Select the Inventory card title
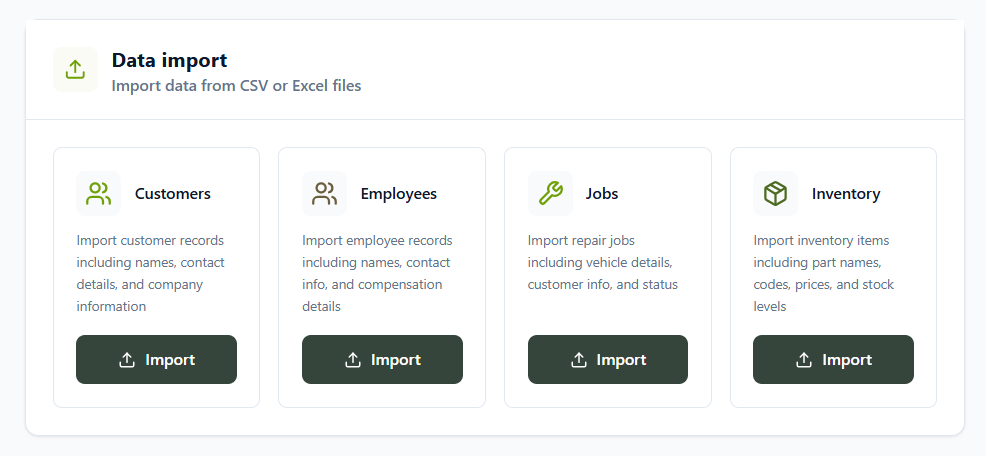The width and height of the screenshot is (986, 456). tap(846, 194)
